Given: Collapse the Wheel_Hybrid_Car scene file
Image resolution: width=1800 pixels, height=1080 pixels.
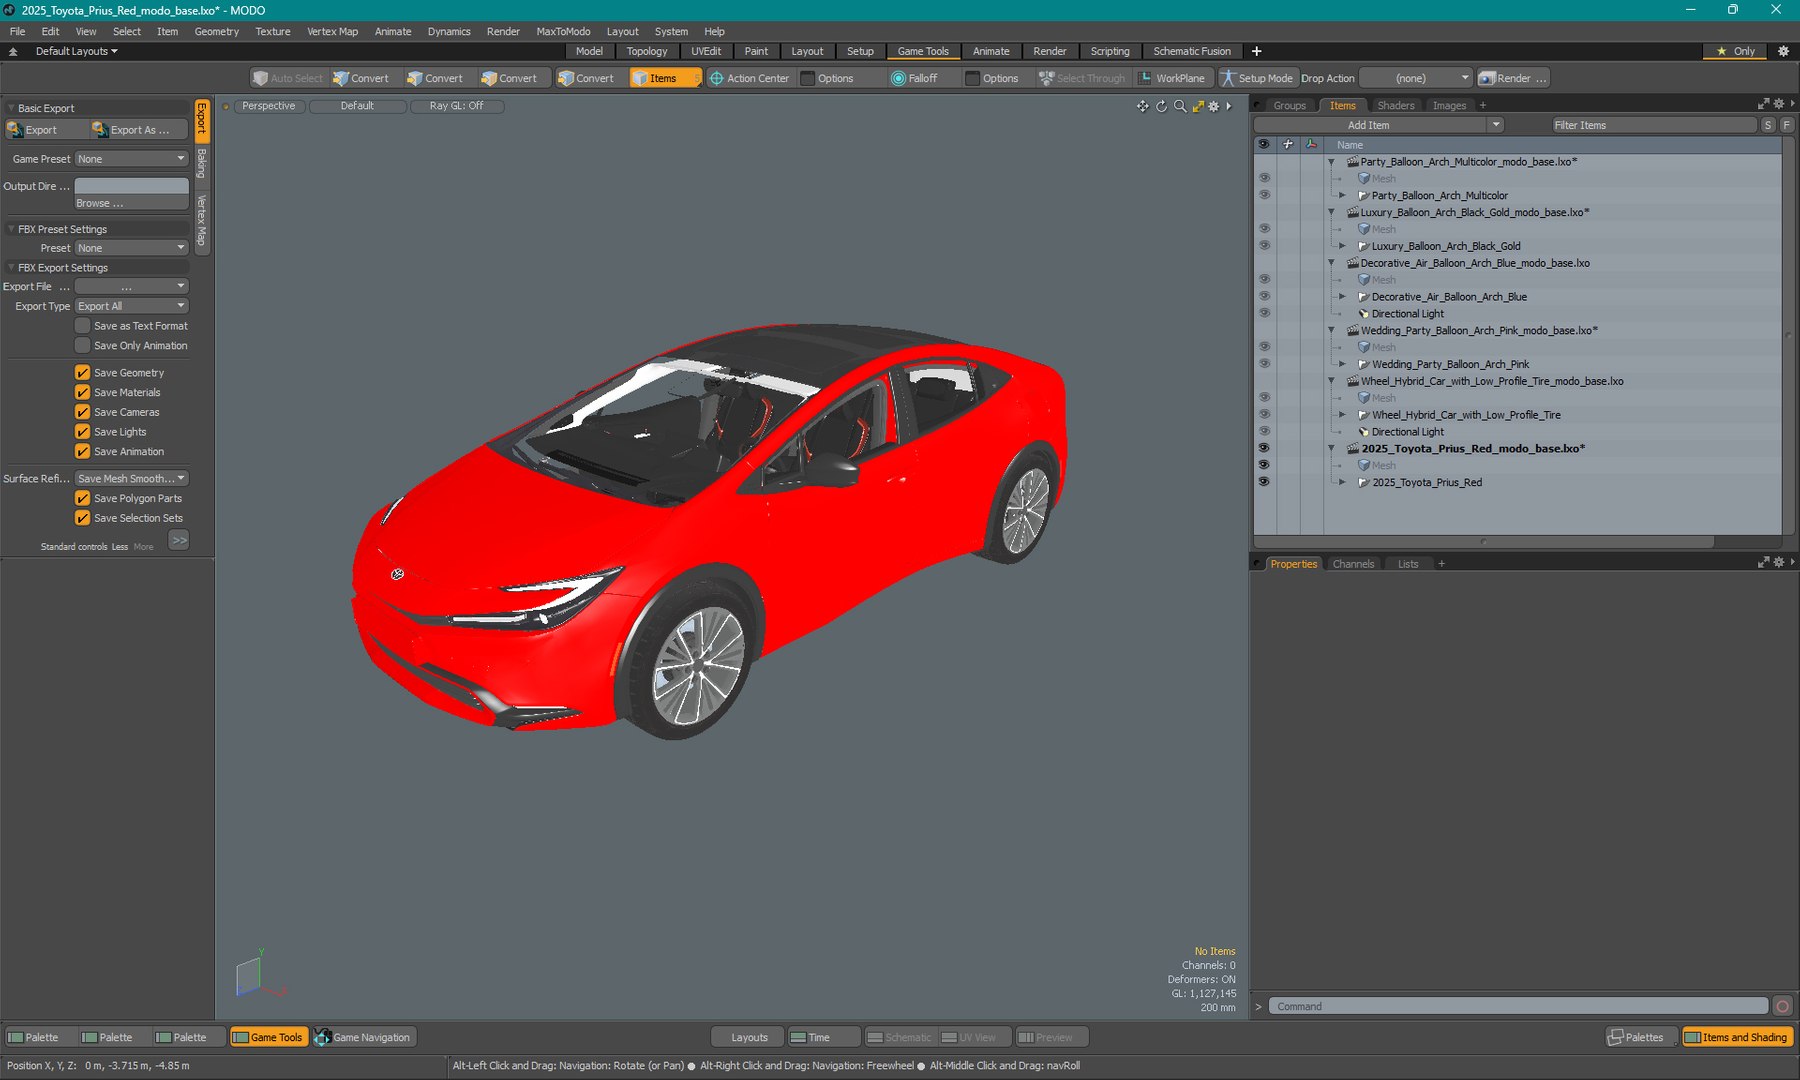Looking at the screenshot, I should coord(1331,382).
